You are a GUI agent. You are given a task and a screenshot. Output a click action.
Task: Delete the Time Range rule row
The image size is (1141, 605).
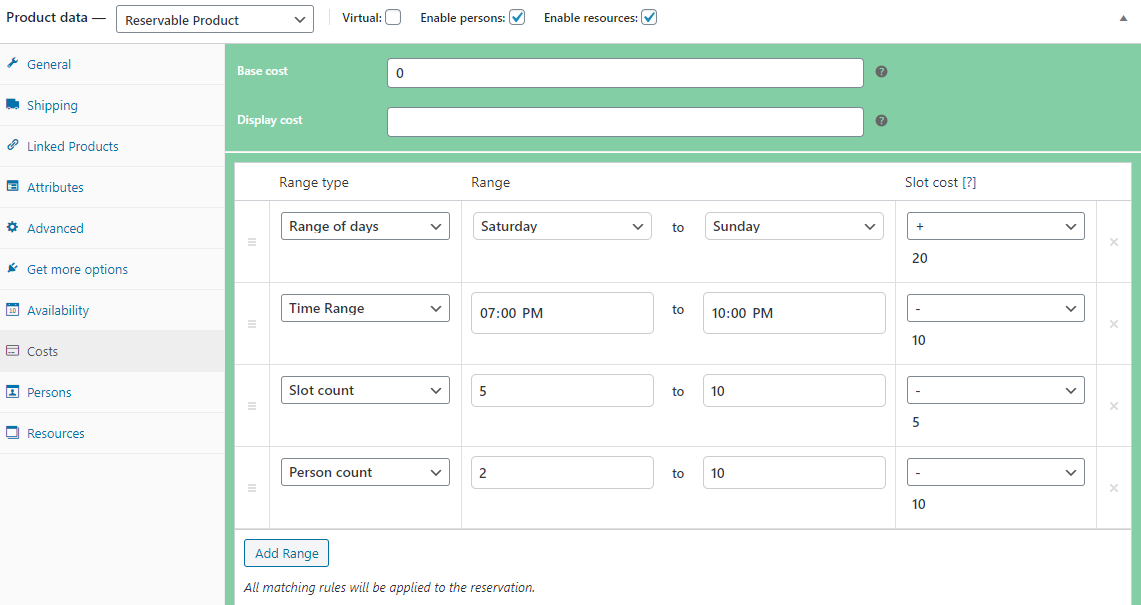click(1113, 324)
